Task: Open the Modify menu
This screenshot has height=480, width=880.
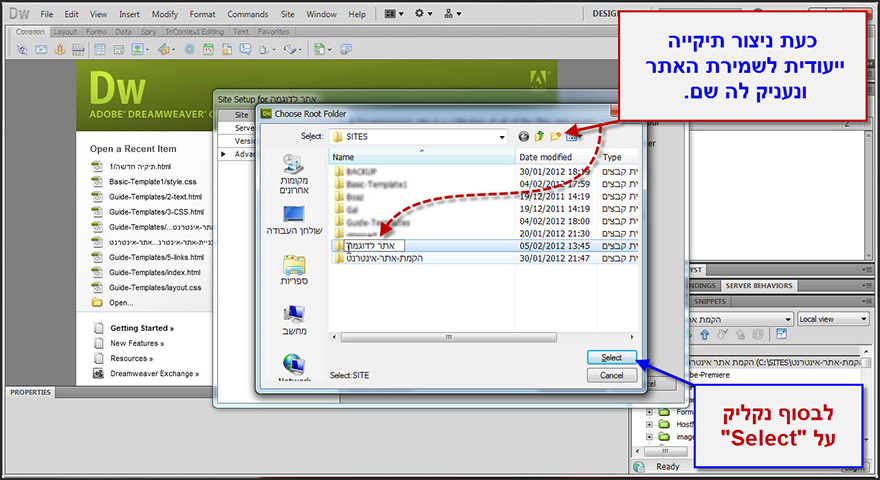Action: 164,14
